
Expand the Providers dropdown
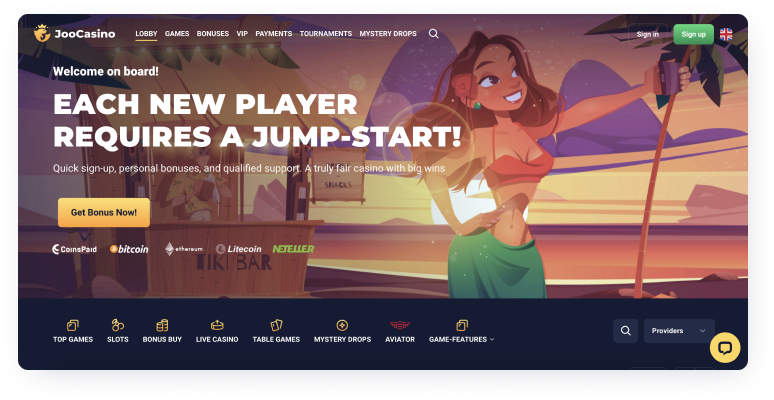[x=679, y=331]
